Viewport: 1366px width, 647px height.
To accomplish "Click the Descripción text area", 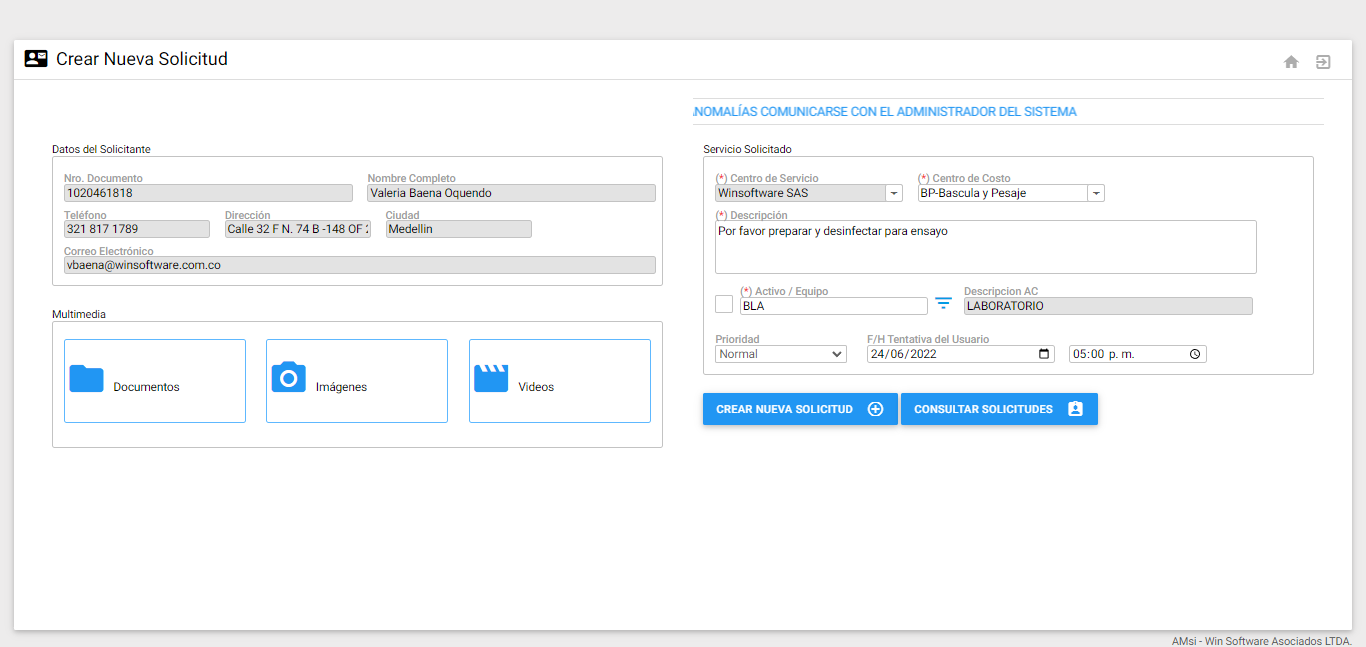I will pos(986,247).
